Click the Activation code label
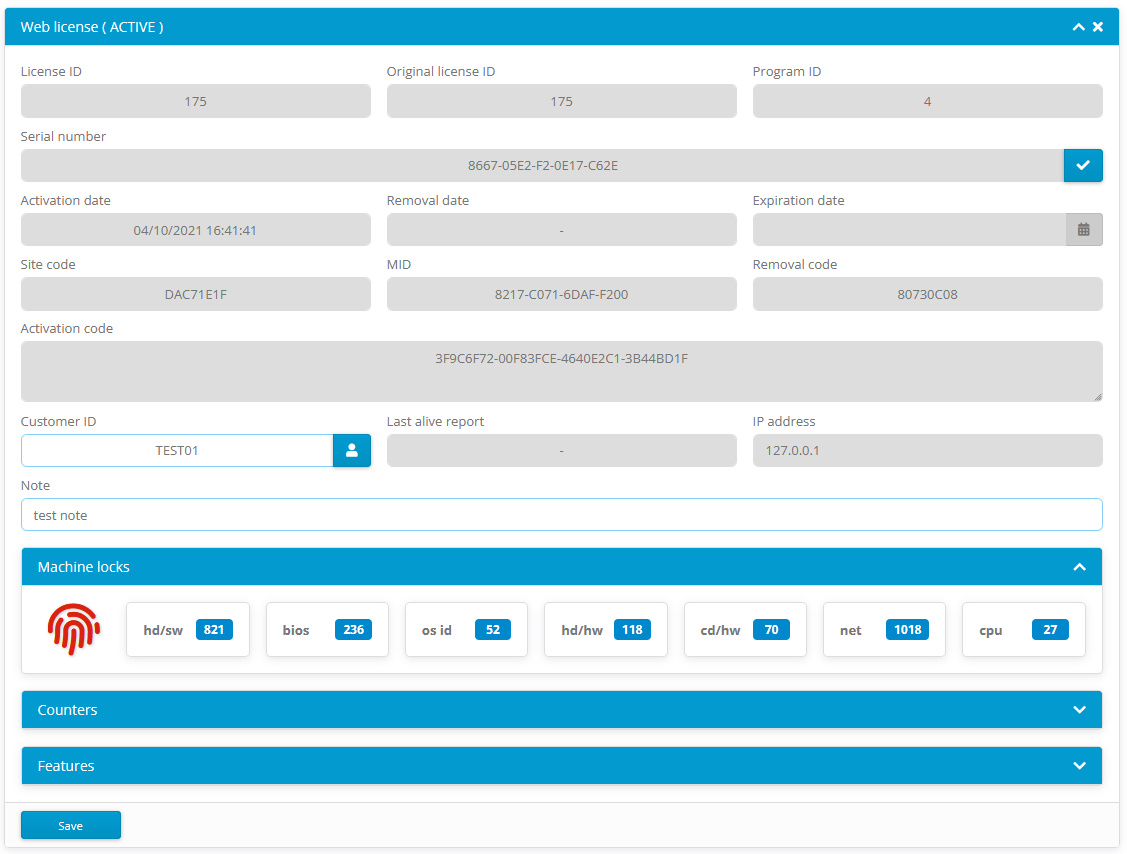 coord(67,329)
